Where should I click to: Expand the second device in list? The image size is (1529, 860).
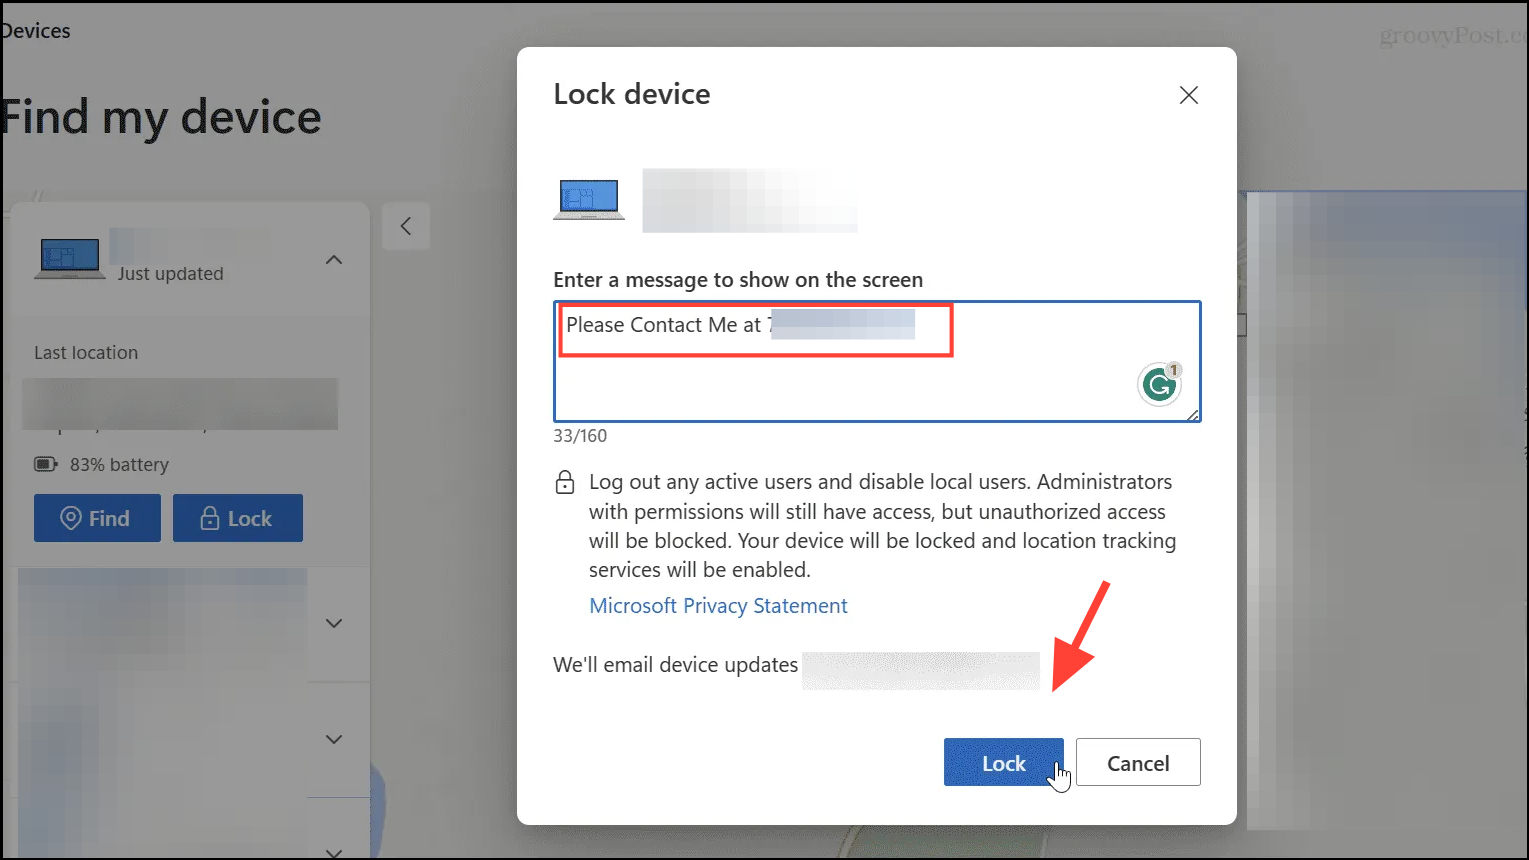334,623
